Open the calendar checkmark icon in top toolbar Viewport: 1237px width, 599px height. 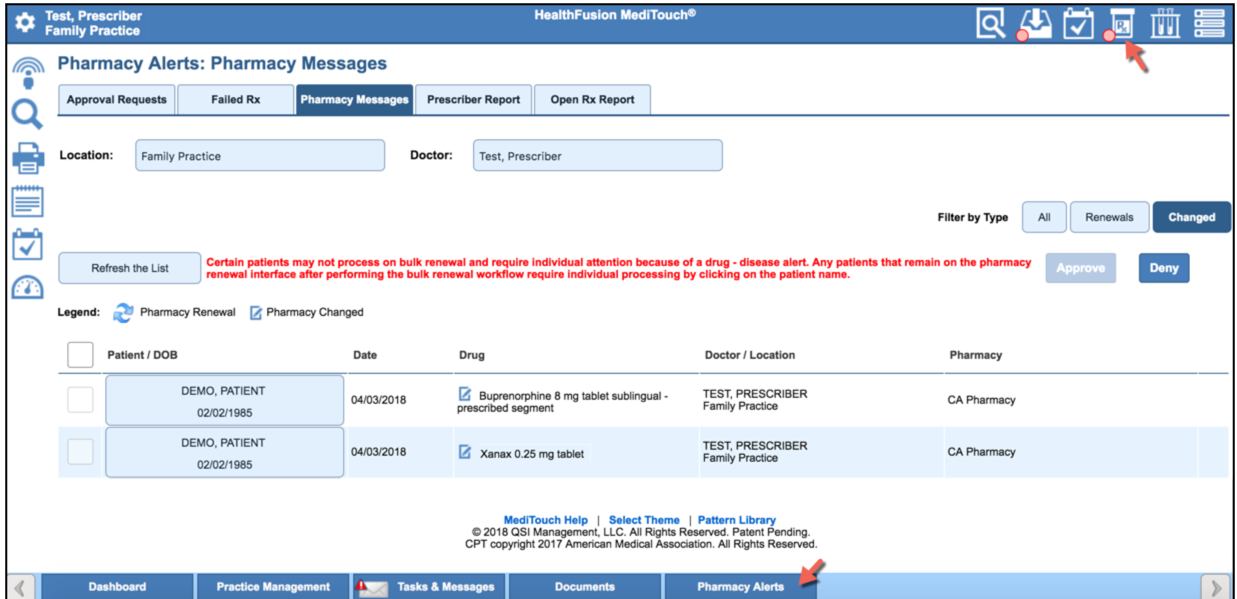pyautogui.click(x=1077, y=22)
